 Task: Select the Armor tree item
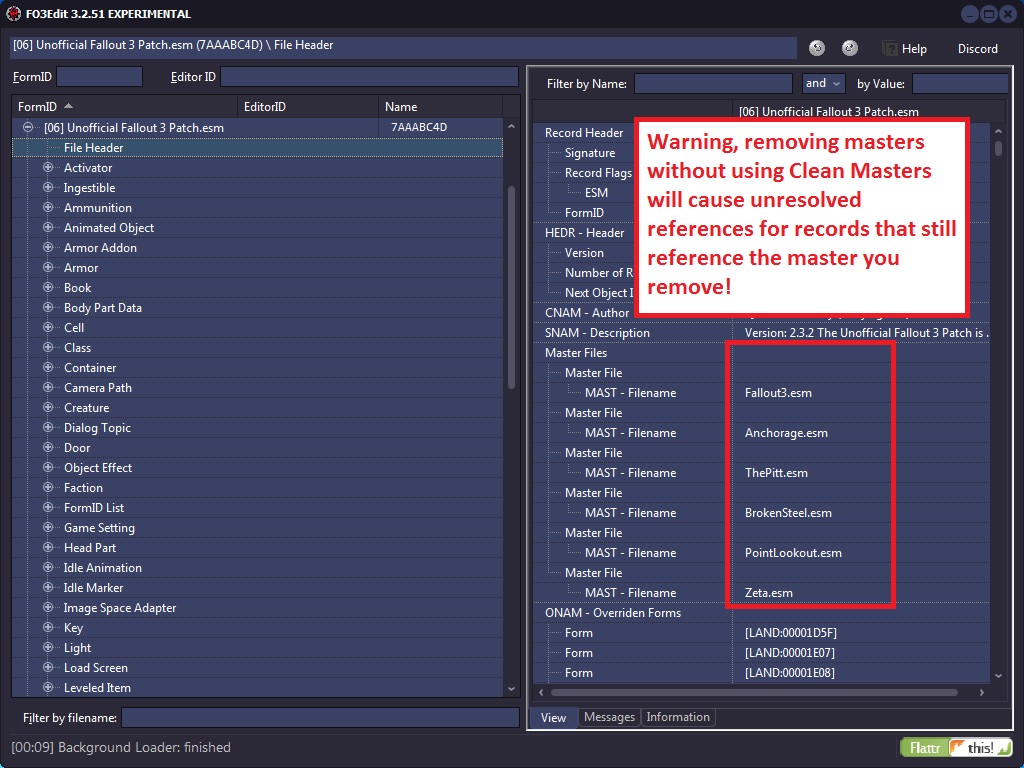click(x=81, y=268)
